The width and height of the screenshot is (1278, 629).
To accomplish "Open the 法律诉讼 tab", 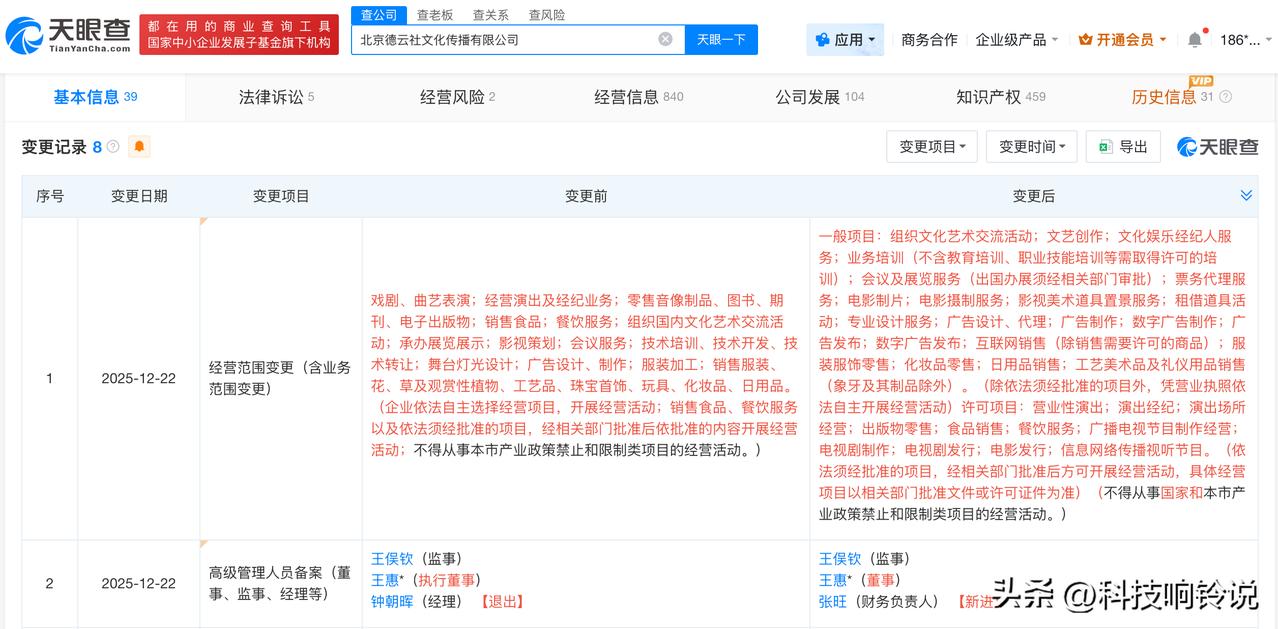I will click(x=274, y=97).
